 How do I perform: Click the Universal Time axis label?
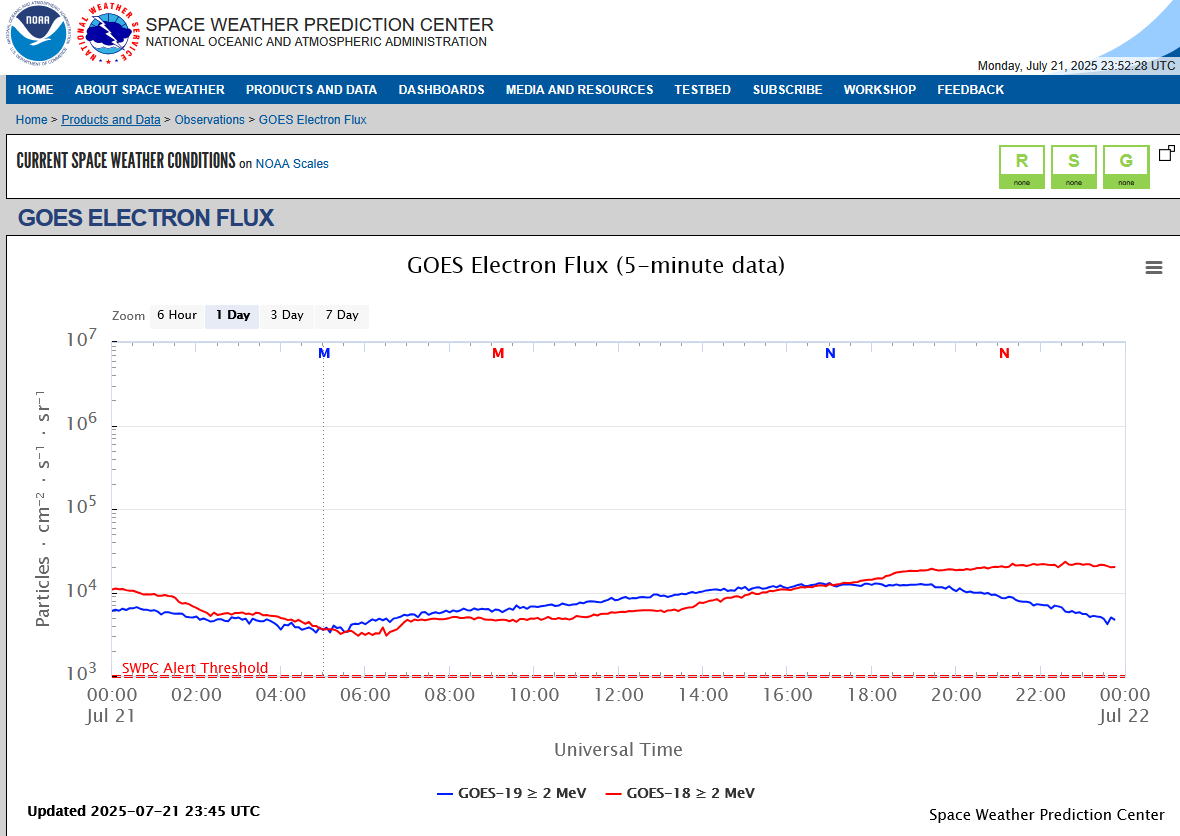pyautogui.click(x=619, y=749)
